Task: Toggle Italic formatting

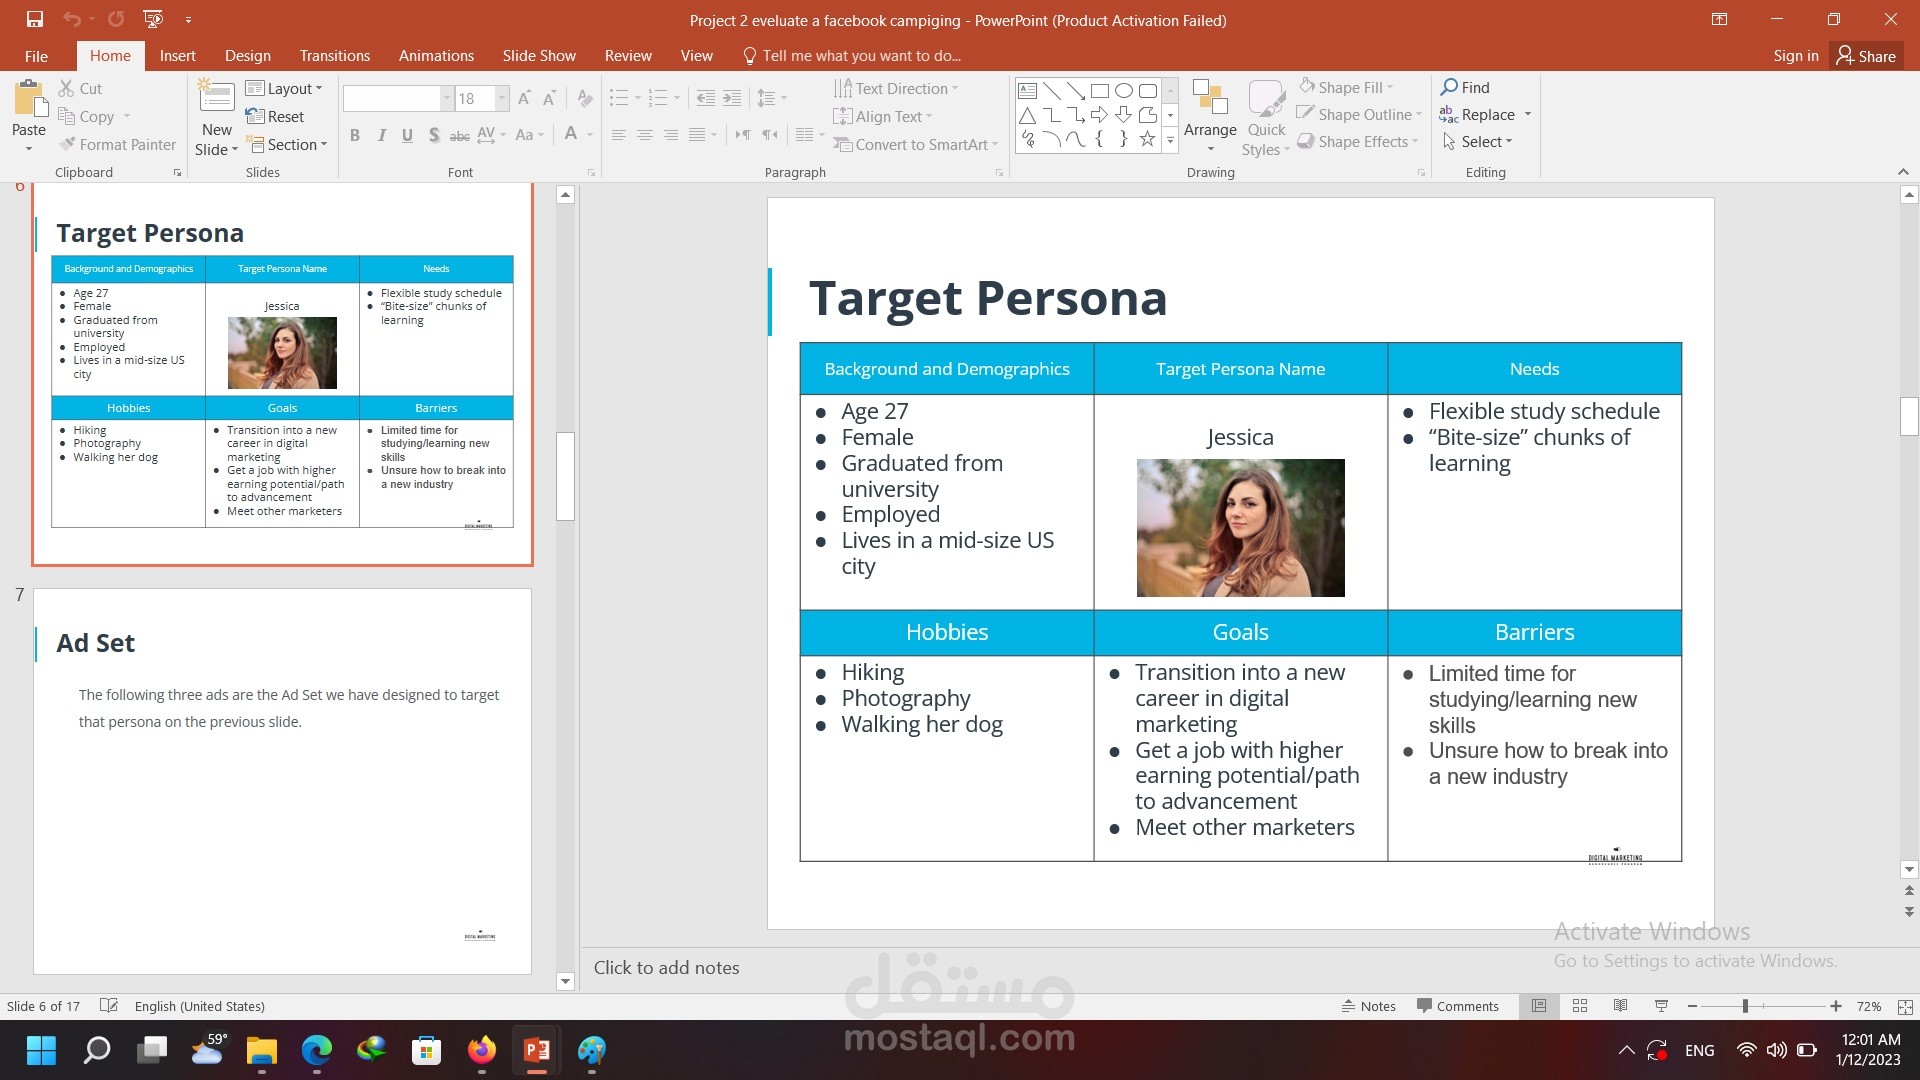Action: tap(381, 135)
